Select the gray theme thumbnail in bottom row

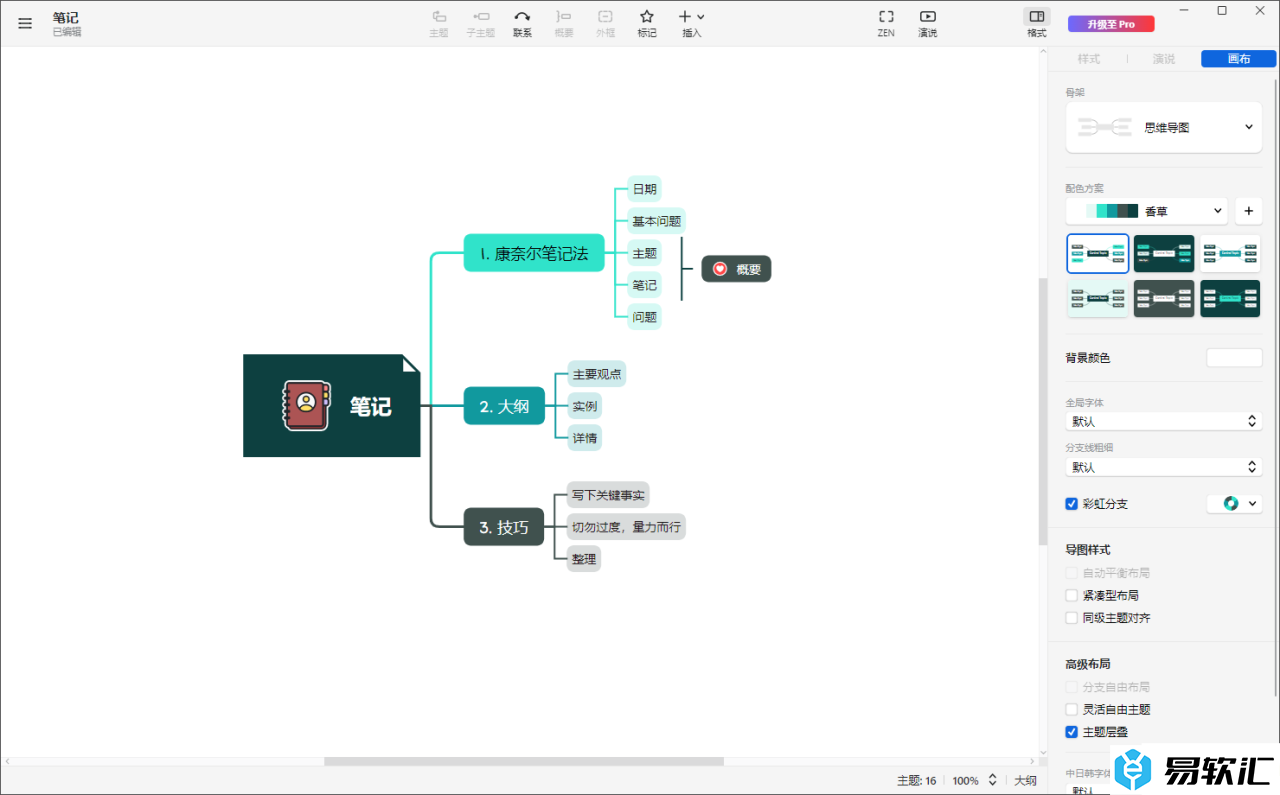[1164, 298]
